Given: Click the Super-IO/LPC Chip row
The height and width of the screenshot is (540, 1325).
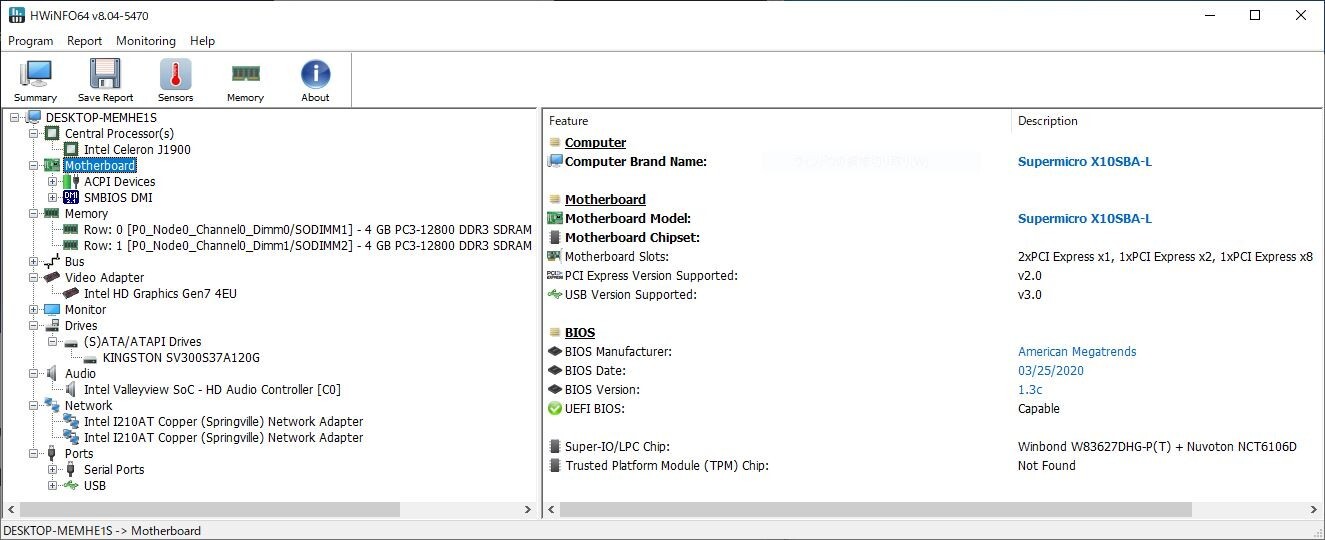Looking at the screenshot, I should pyautogui.click(x=932, y=446).
